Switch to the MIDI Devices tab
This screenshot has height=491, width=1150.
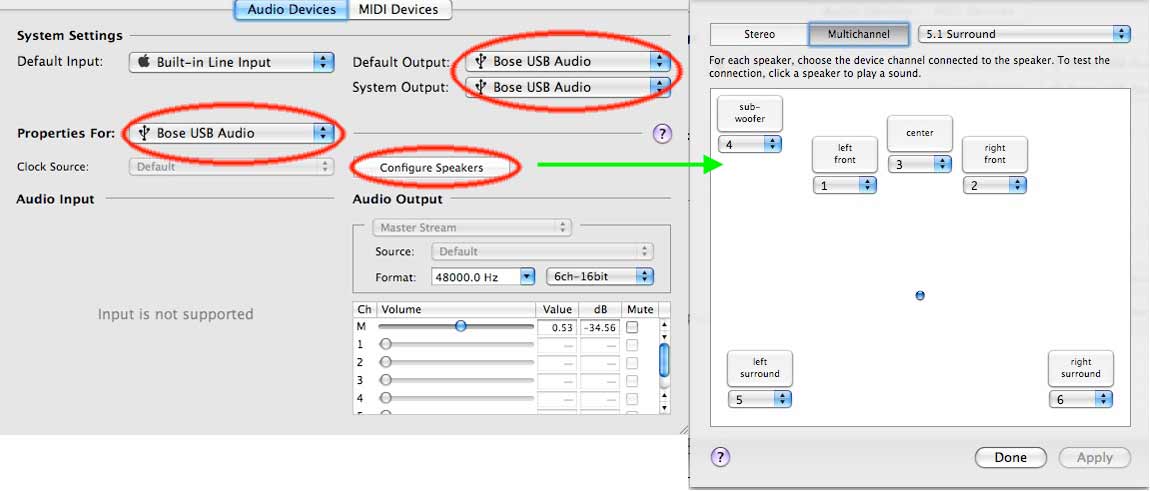pyautogui.click(x=398, y=10)
